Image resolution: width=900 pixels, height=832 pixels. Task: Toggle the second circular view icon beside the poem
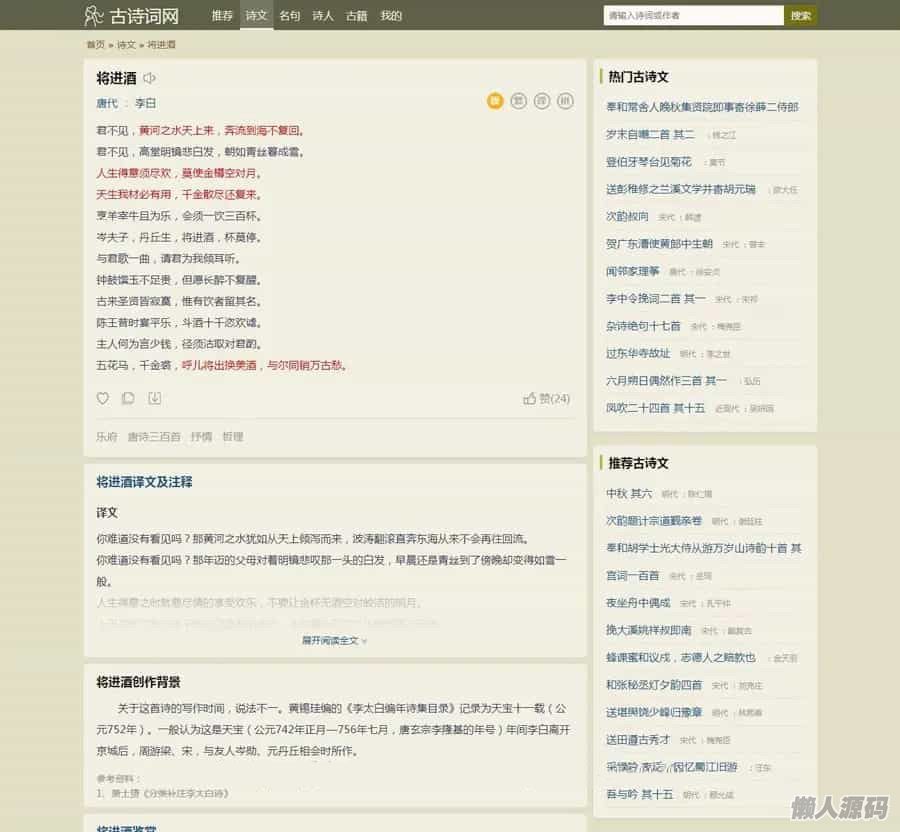pos(518,100)
